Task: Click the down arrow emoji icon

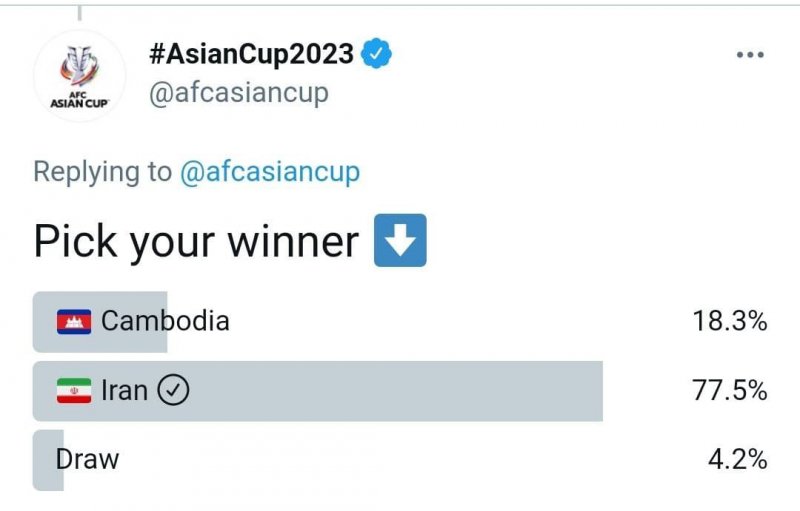Action: pyautogui.click(x=400, y=241)
